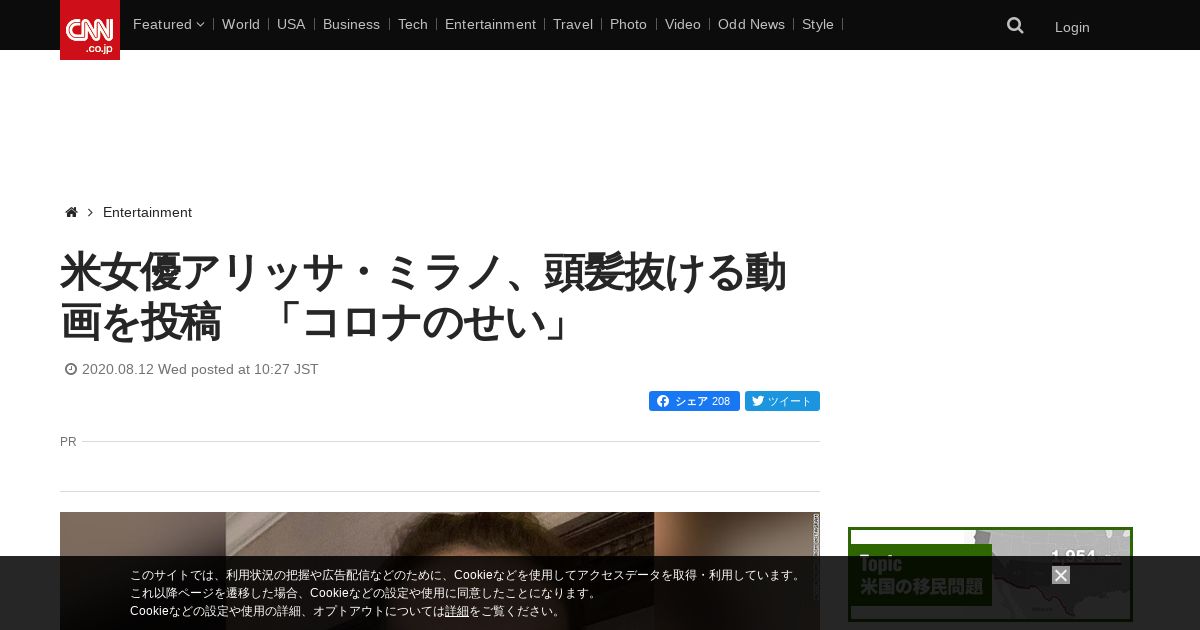Go to Odd News section

751,24
